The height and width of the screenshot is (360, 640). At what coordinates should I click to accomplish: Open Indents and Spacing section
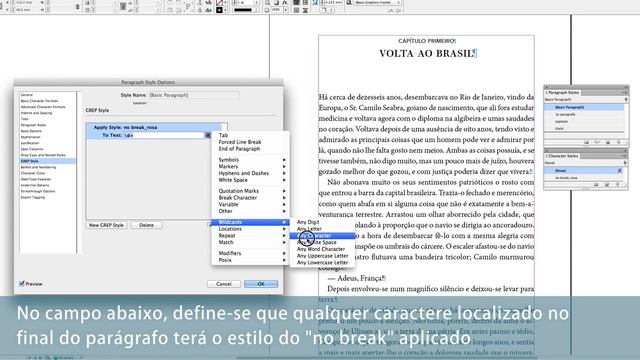pos(36,113)
